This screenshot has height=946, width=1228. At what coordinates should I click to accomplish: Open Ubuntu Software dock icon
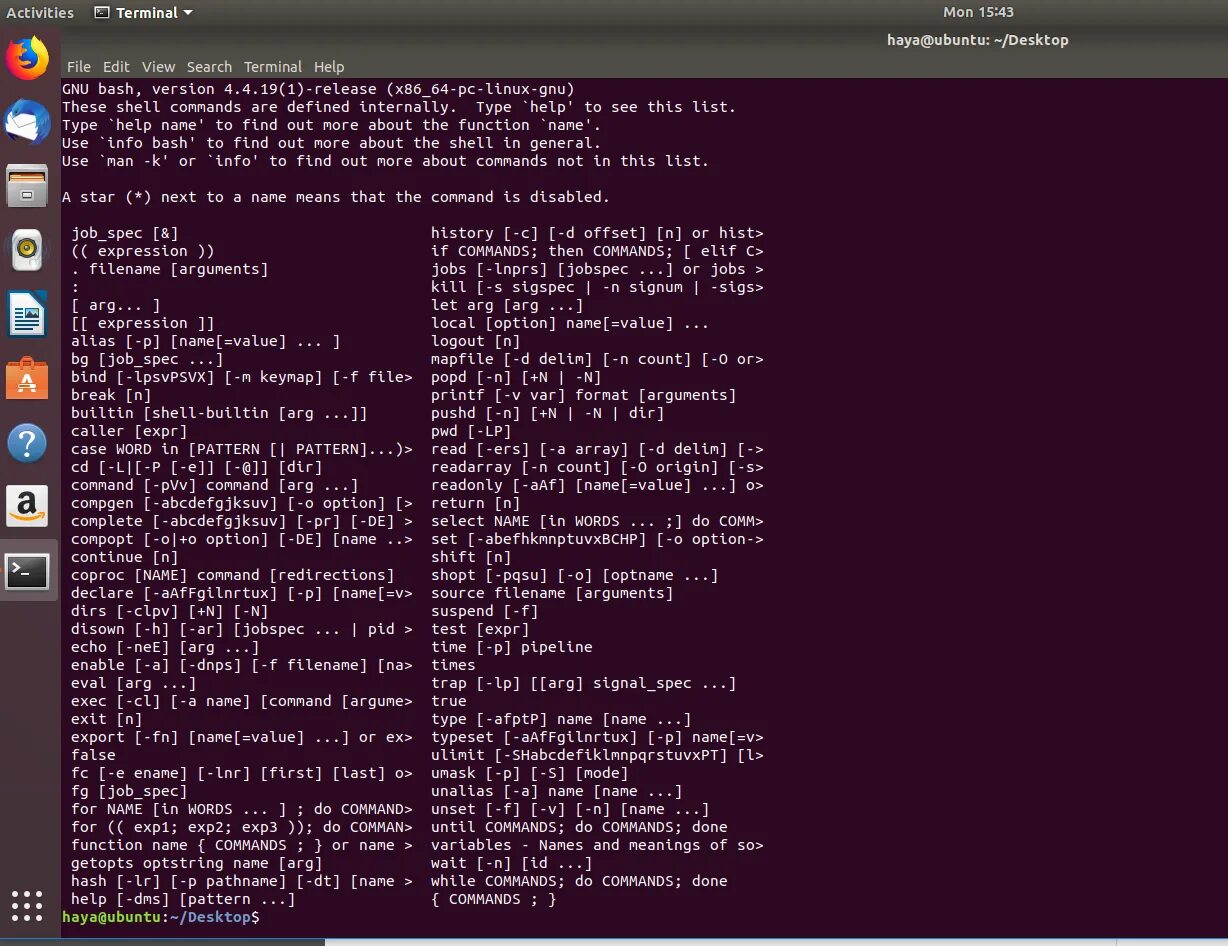coord(28,379)
